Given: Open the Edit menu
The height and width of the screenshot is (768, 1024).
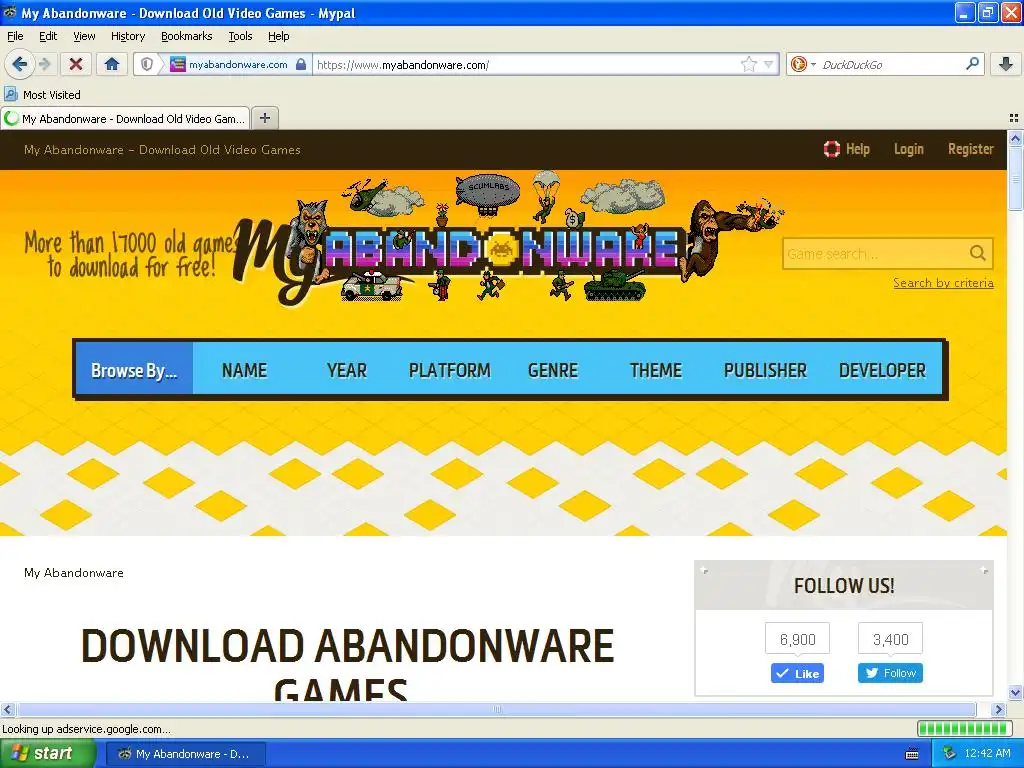Looking at the screenshot, I should [48, 36].
